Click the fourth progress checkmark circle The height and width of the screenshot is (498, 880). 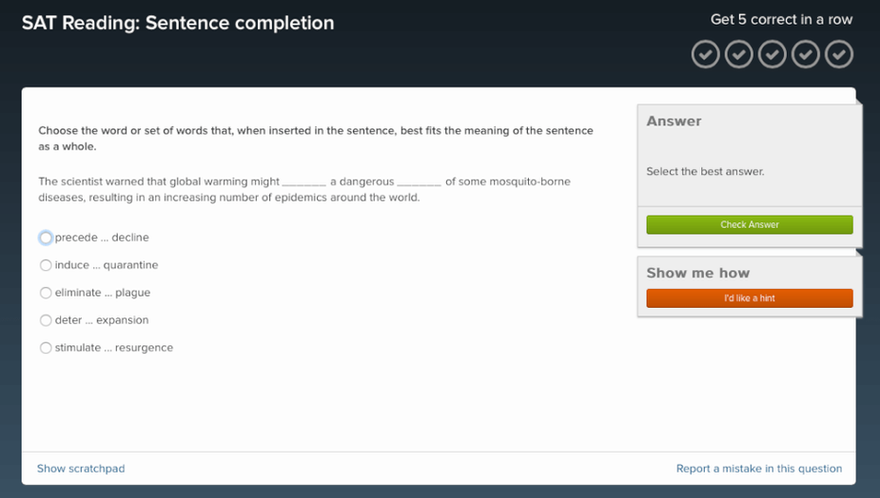coord(806,54)
